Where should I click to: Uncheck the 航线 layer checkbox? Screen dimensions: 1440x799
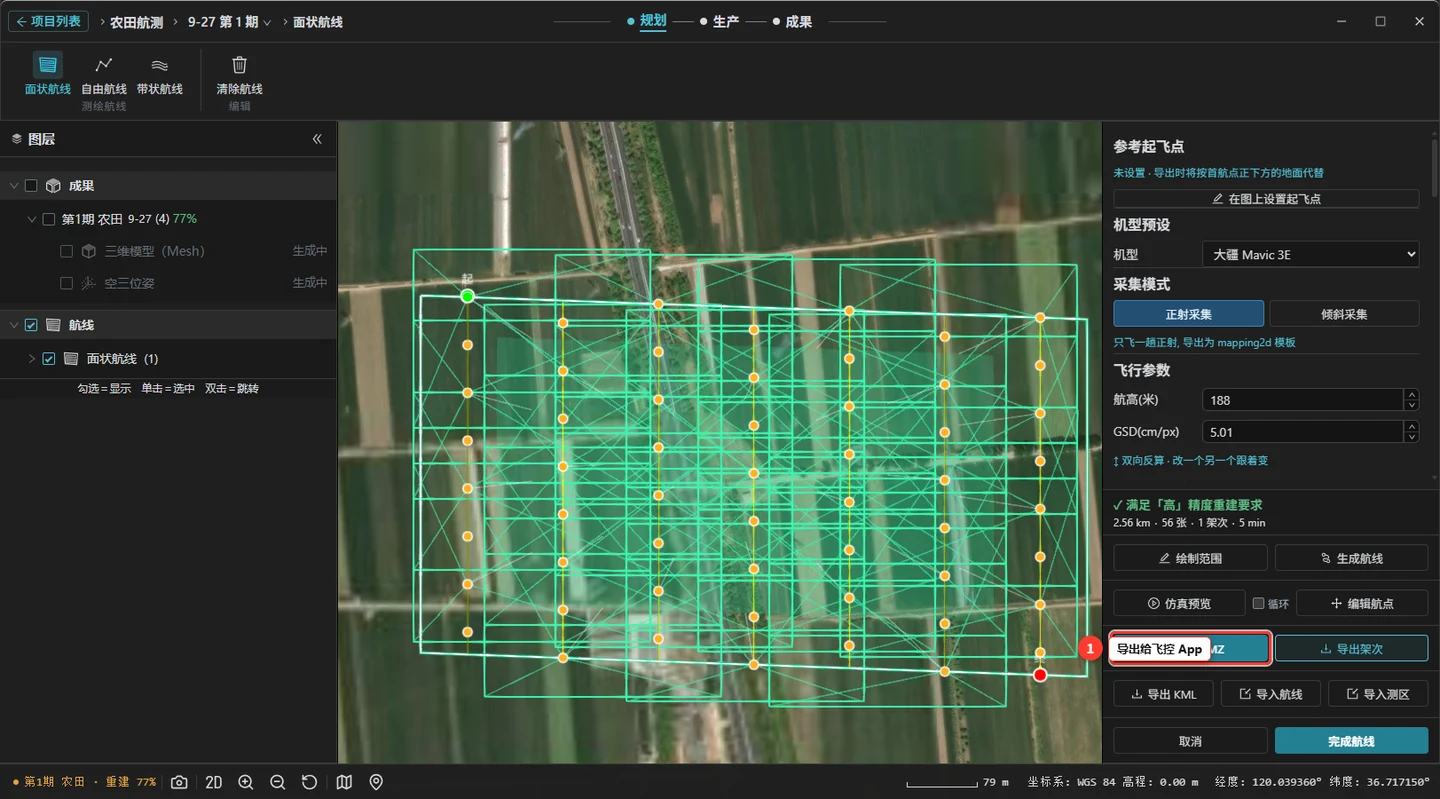tap(31, 325)
